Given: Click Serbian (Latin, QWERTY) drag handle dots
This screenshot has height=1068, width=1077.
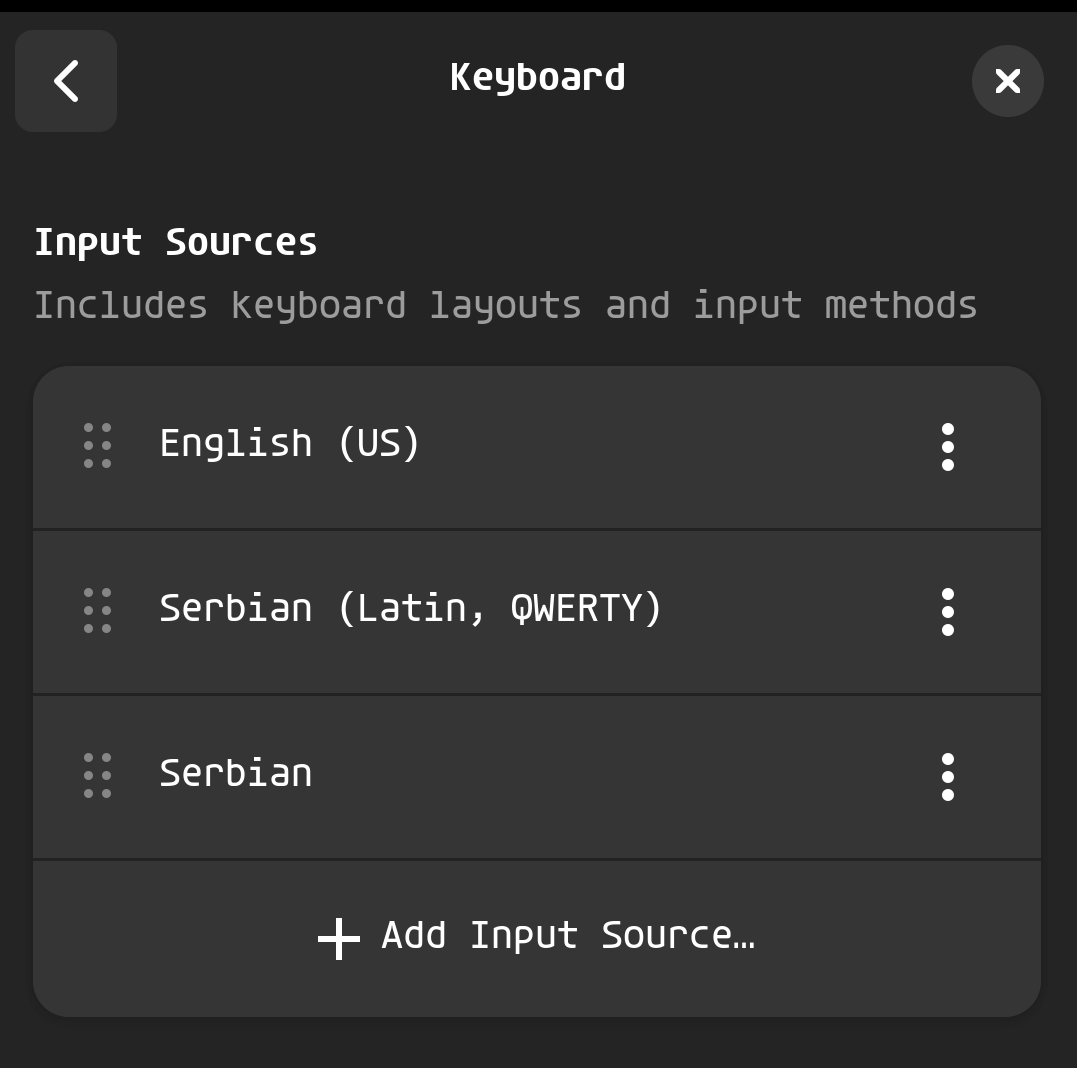Looking at the screenshot, I should pyautogui.click(x=98, y=611).
